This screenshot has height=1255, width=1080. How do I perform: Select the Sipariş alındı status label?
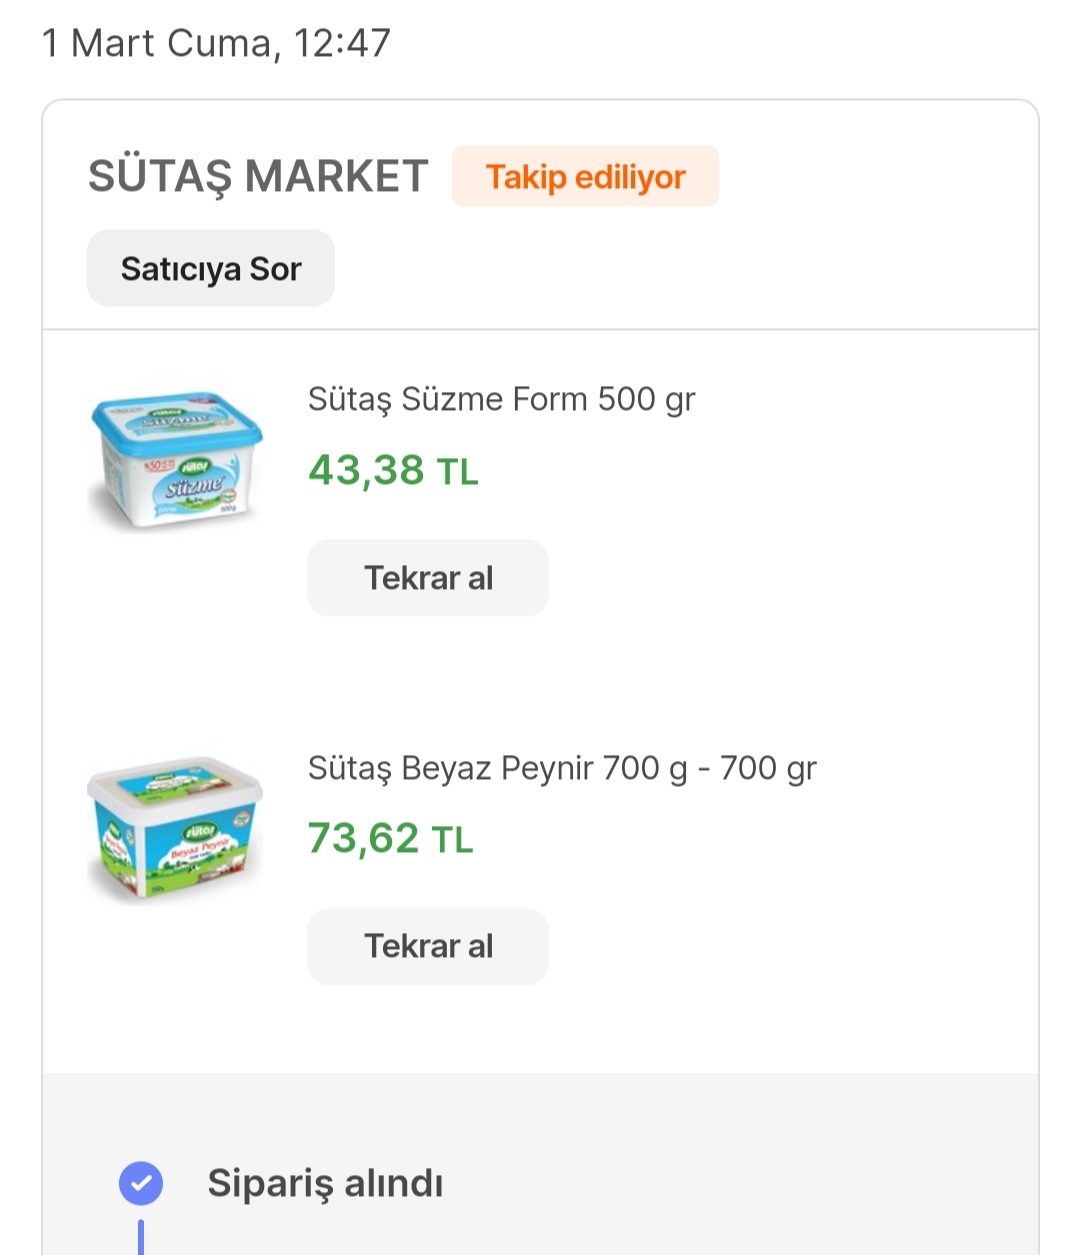325,1183
